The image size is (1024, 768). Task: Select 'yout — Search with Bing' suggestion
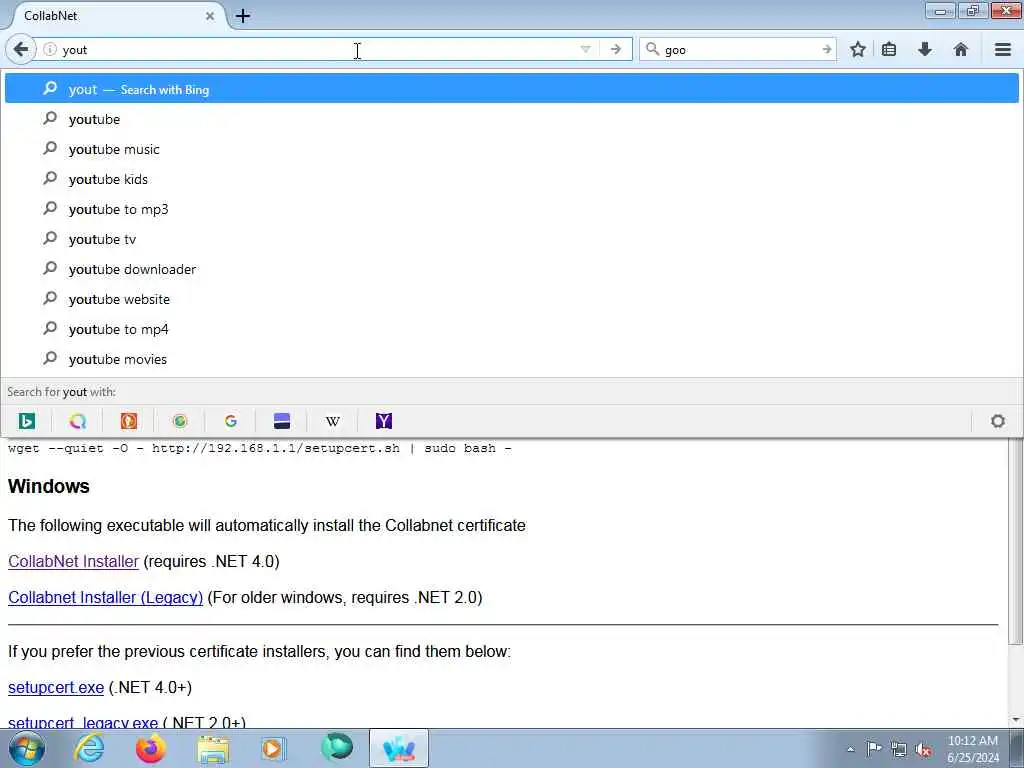coord(511,89)
